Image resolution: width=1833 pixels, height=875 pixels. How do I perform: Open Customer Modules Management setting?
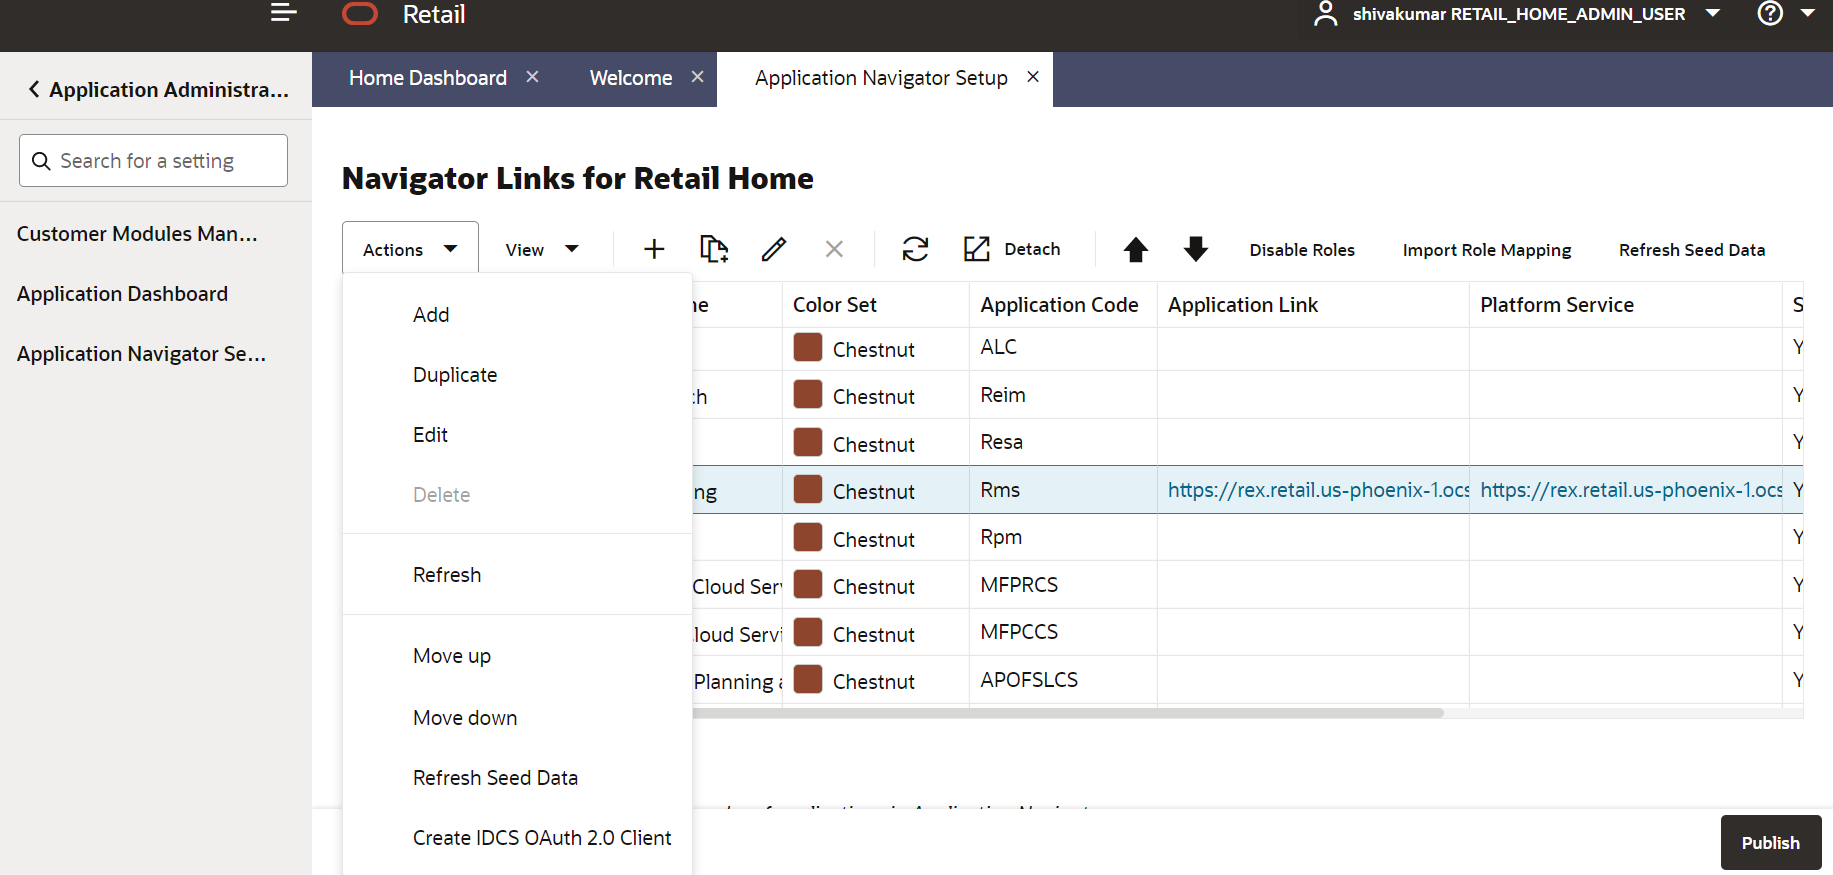click(137, 233)
